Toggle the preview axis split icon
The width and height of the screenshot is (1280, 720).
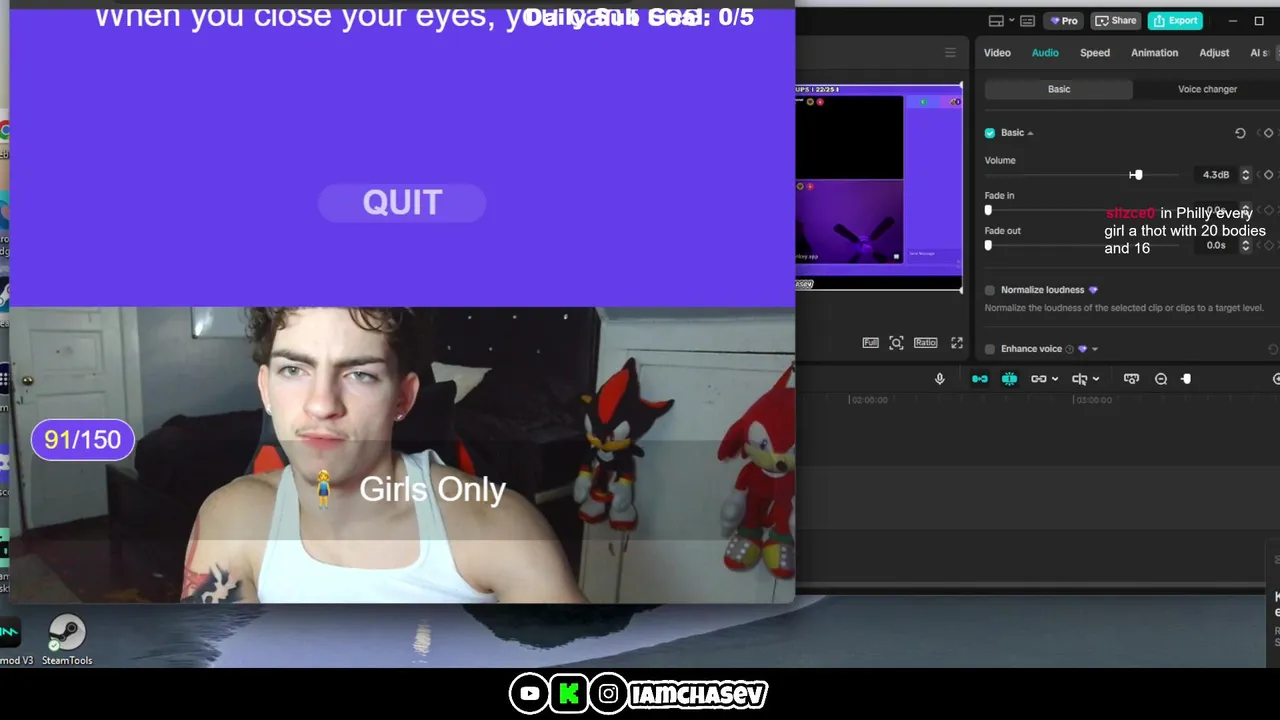(x=1080, y=379)
